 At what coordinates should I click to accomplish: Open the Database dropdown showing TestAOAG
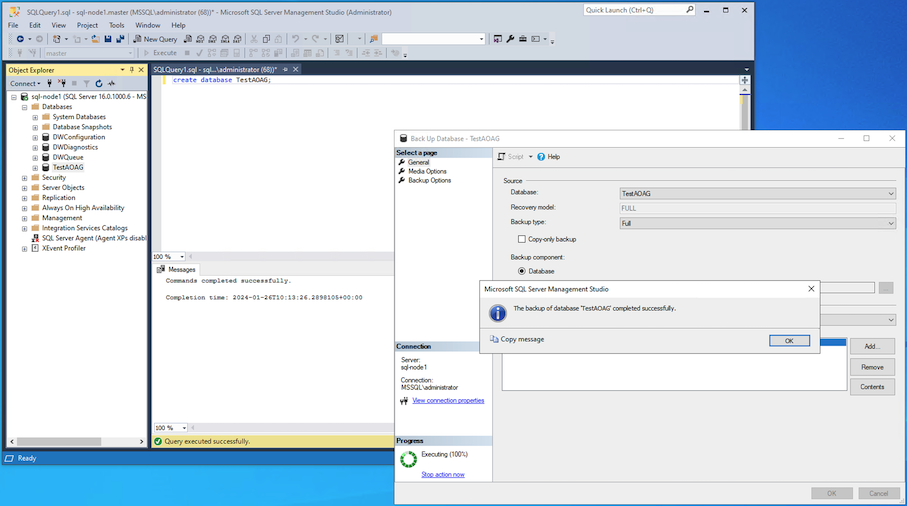pyautogui.click(x=758, y=194)
